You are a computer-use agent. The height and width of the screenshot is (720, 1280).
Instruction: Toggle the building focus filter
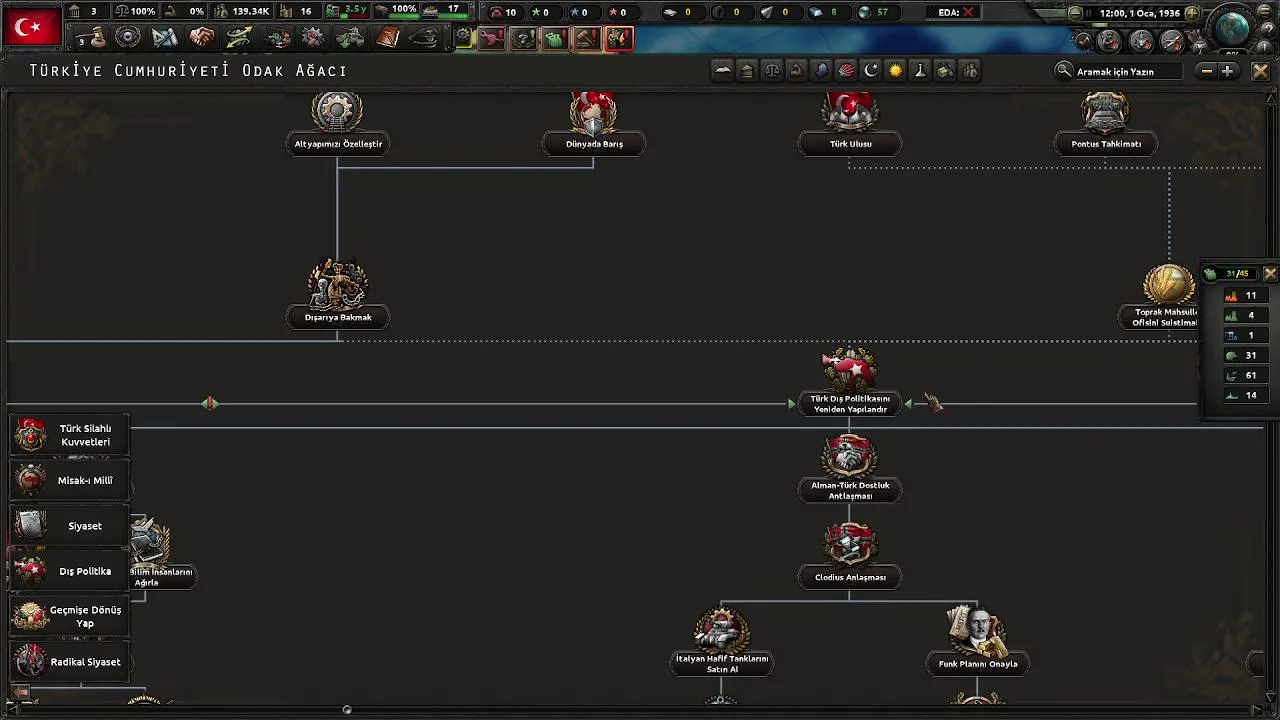pyautogui.click(x=747, y=70)
